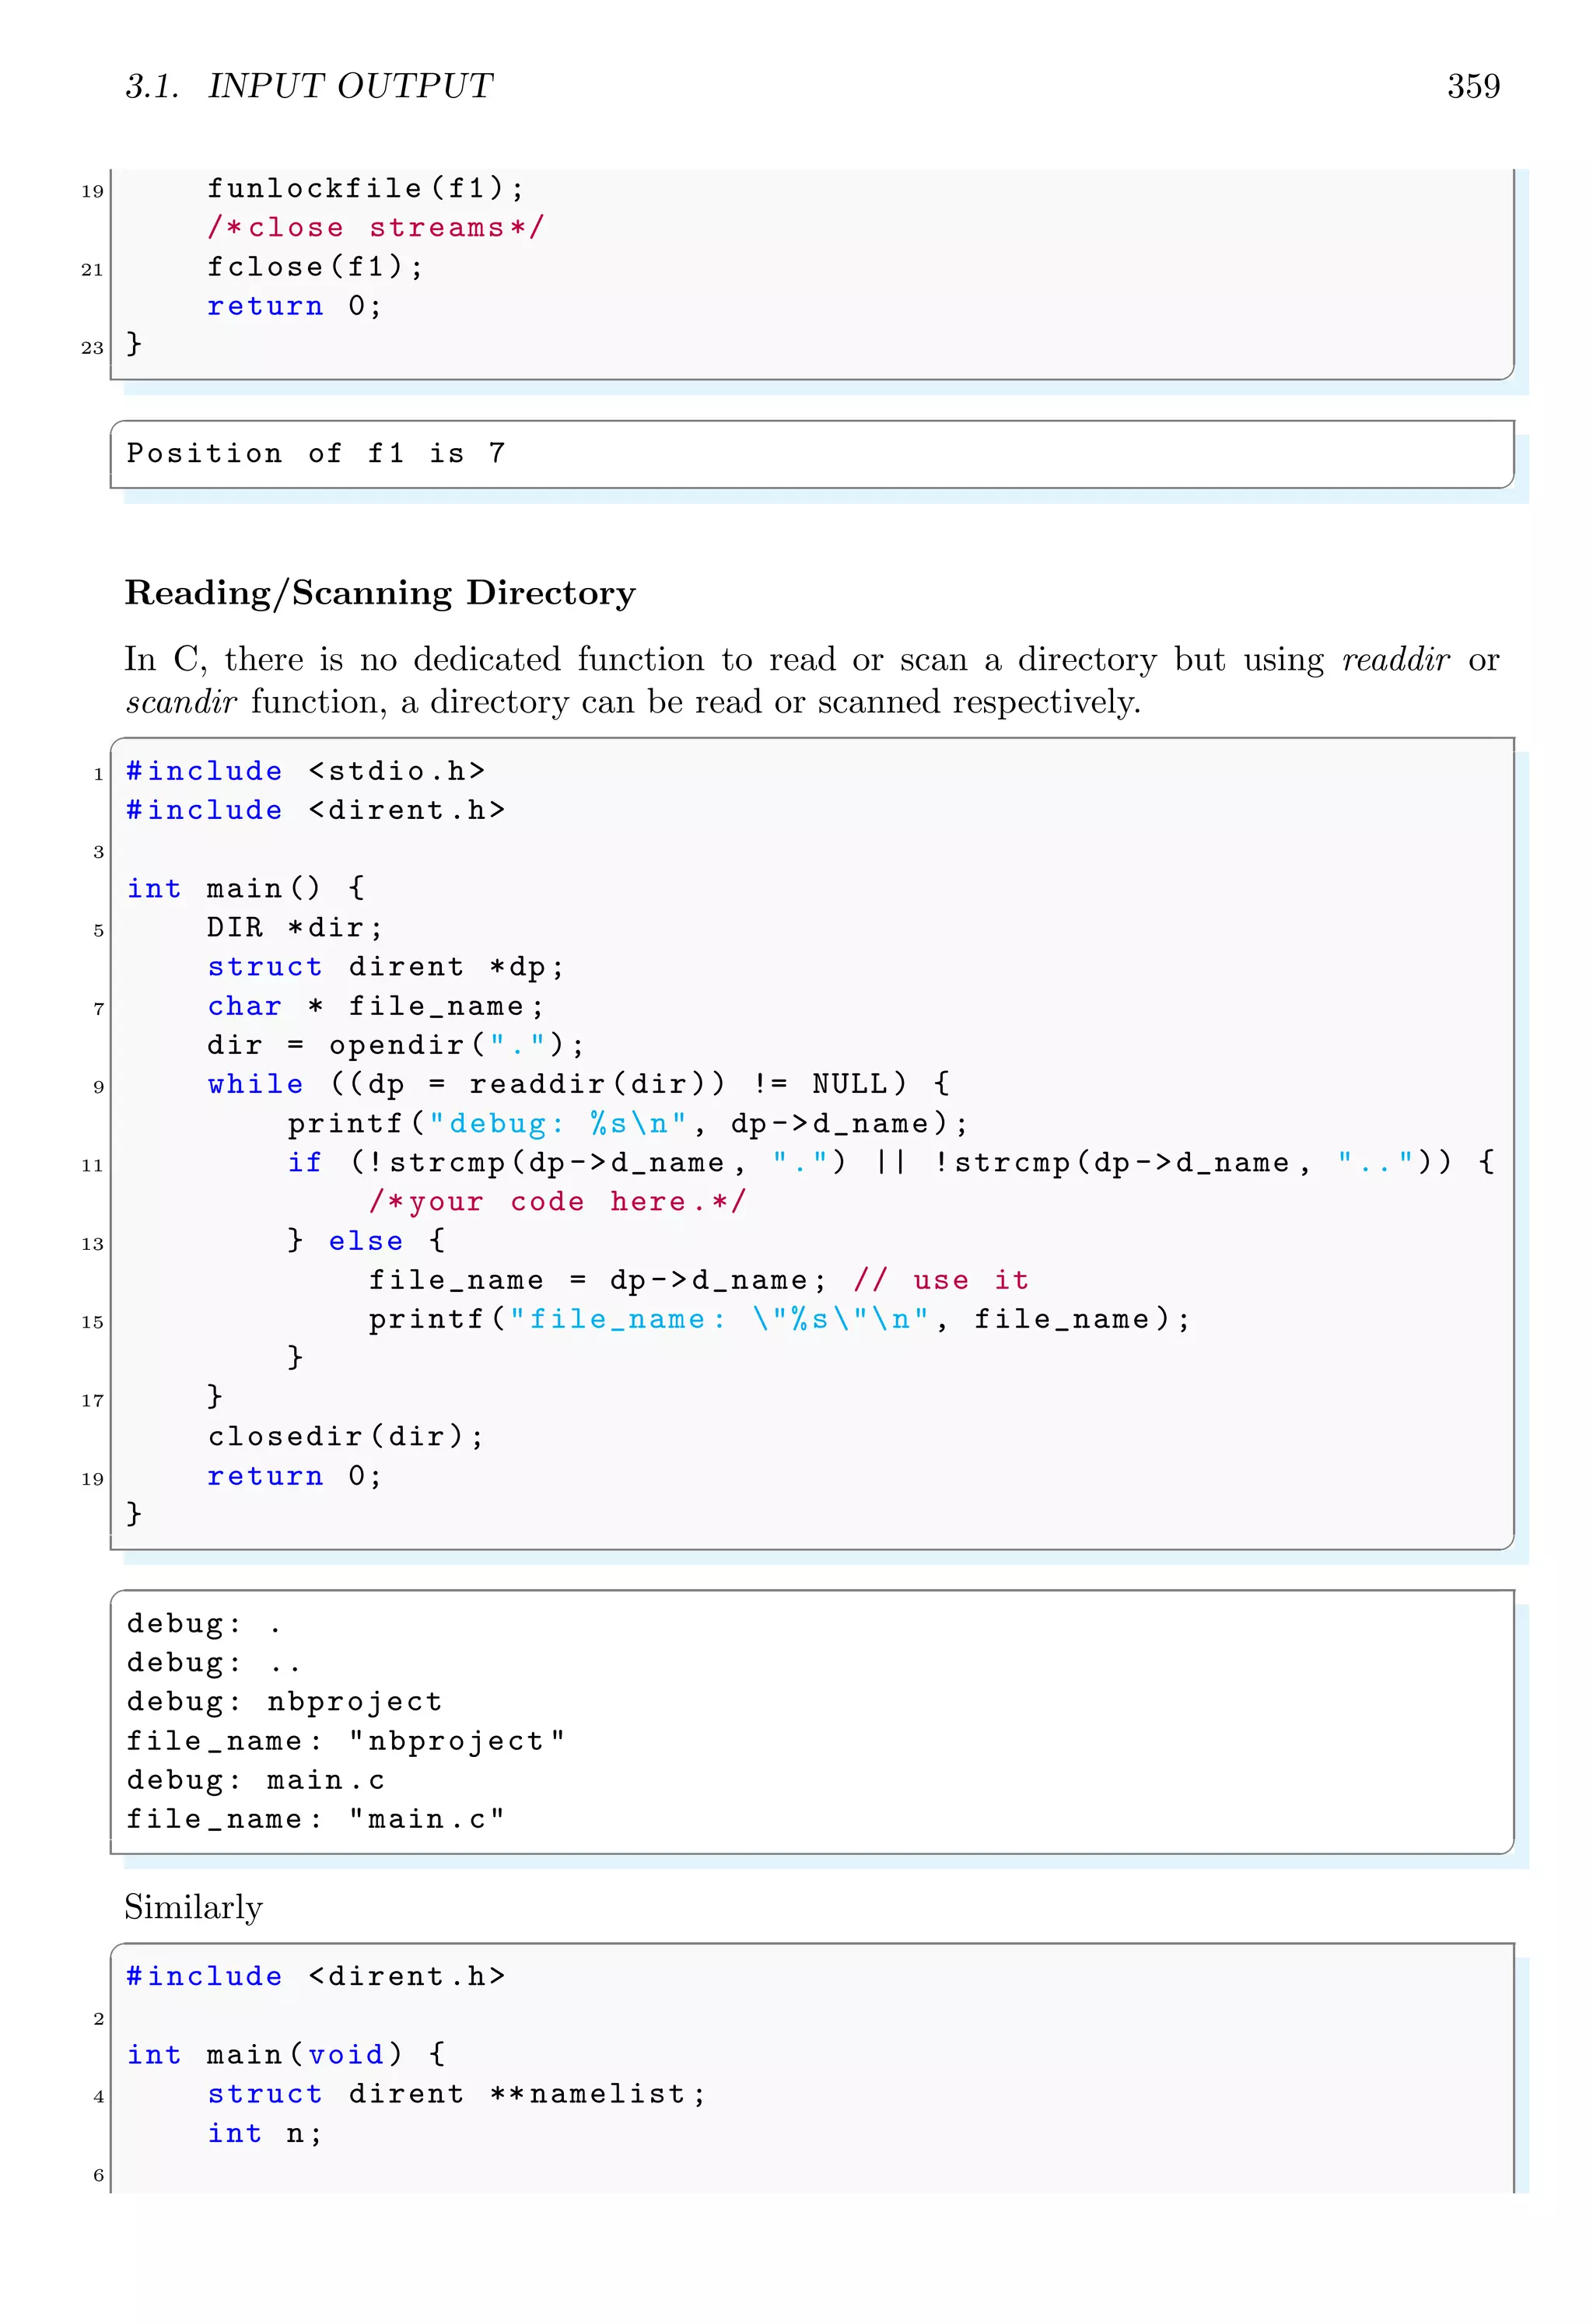Click line number 23 in top listing
The height and width of the screenshot is (2324, 1593).
(x=92, y=347)
